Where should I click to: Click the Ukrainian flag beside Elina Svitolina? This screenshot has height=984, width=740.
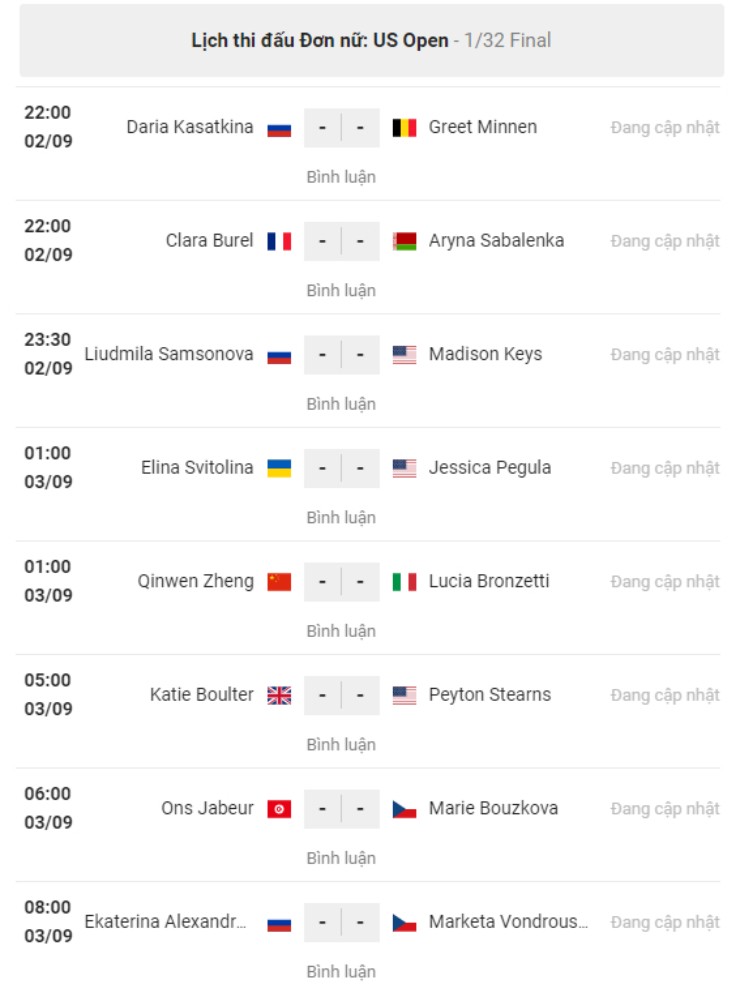tap(279, 468)
